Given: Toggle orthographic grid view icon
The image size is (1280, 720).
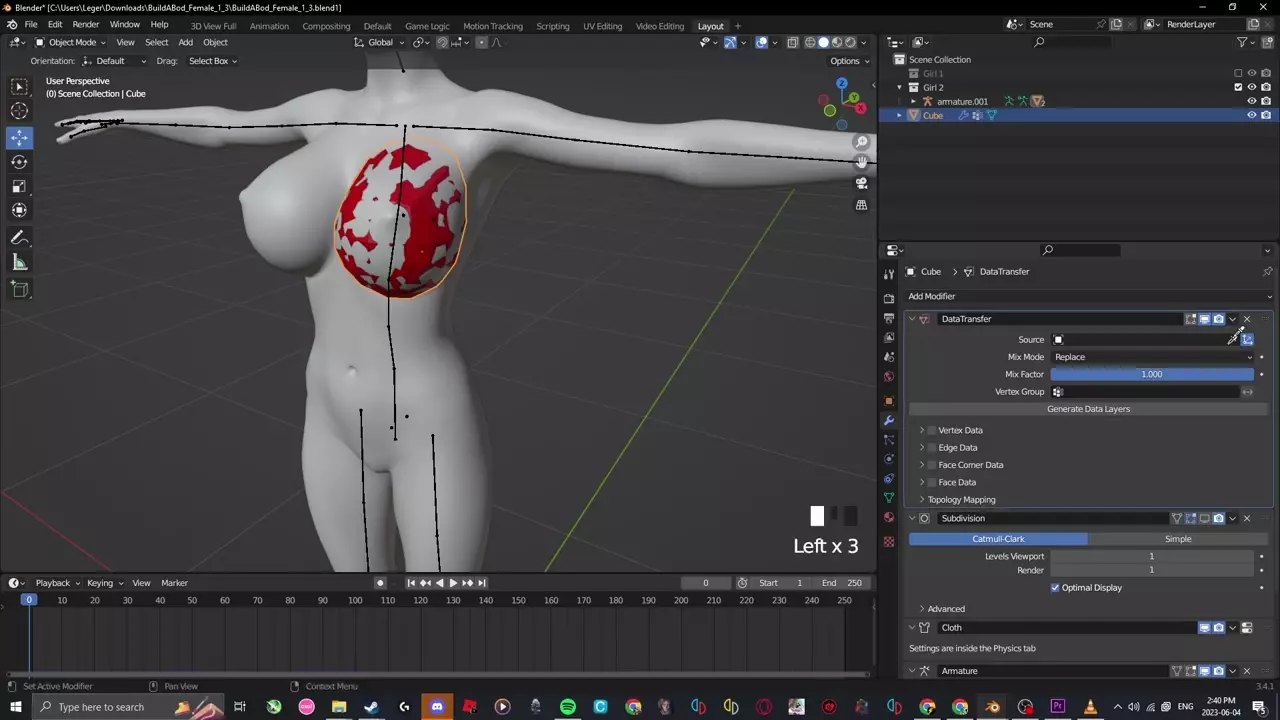Looking at the screenshot, I should tap(861, 205).
